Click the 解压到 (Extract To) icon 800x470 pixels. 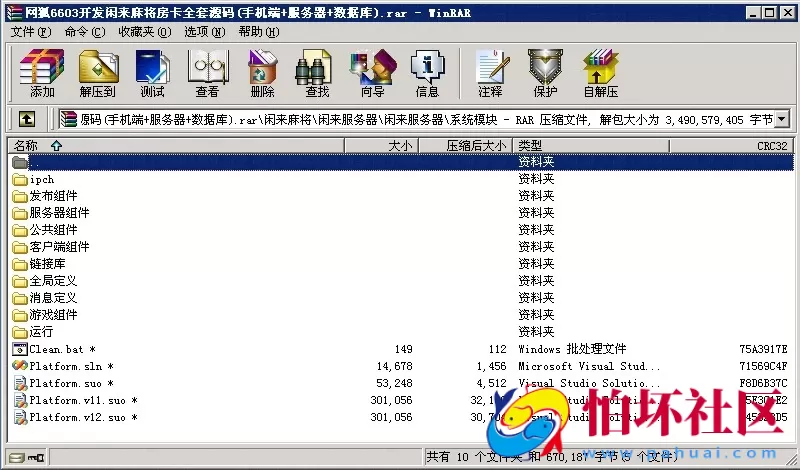pyautogui.click(x=97, y=73)
